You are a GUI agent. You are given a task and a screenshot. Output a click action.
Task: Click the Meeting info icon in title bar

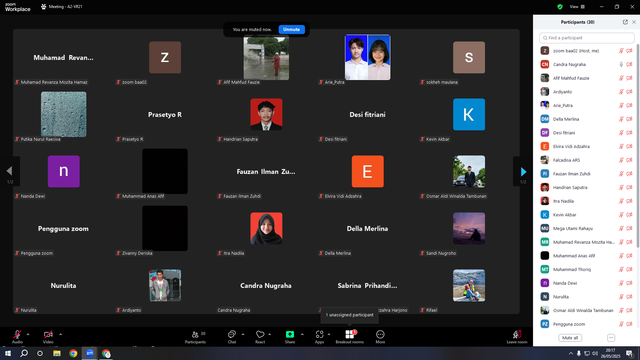click(44, 7)
